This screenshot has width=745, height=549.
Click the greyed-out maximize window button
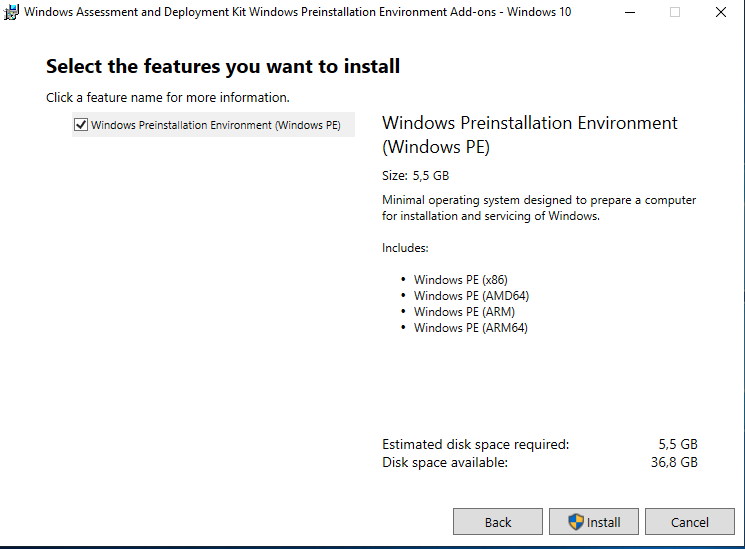pos(675,13)
